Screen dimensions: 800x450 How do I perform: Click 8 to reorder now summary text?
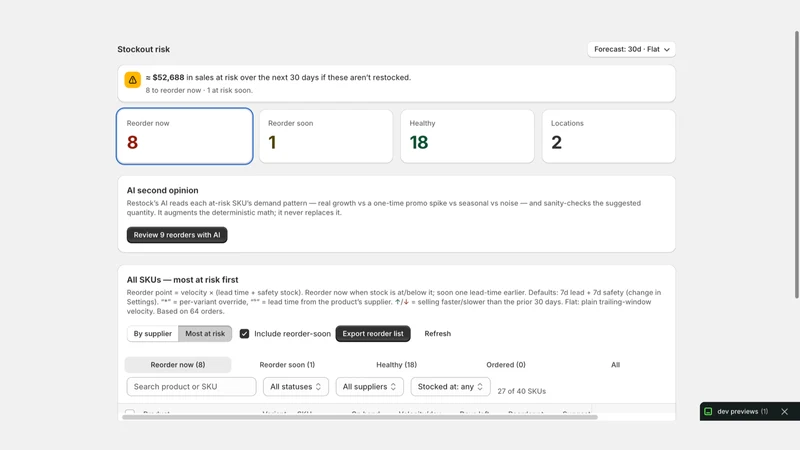coord(173,90)
